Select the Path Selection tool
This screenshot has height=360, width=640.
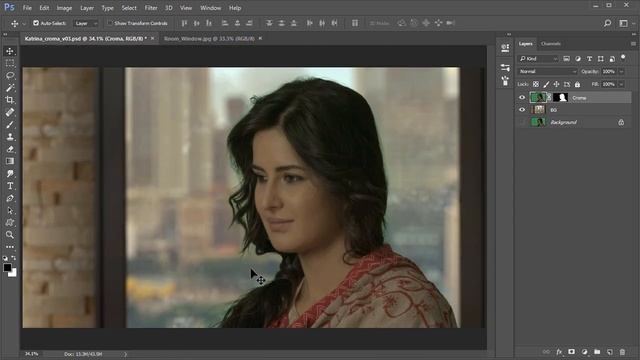(x=10, y=211)
